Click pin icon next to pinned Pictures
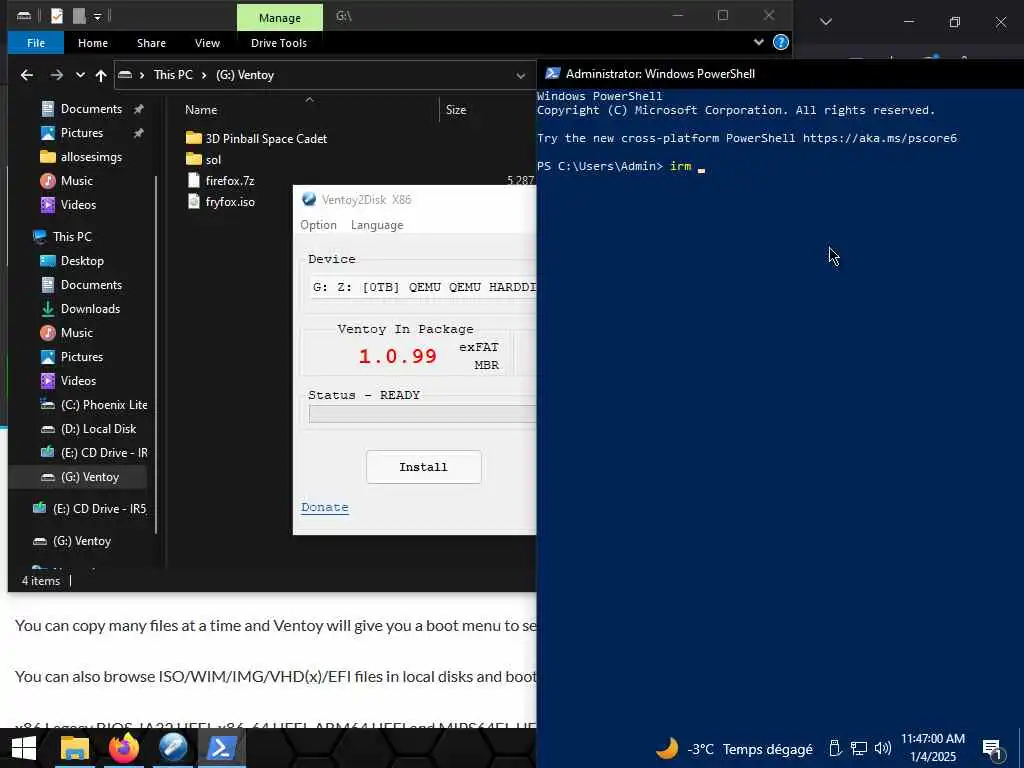The image size is (1024, 768). point(138,133)
